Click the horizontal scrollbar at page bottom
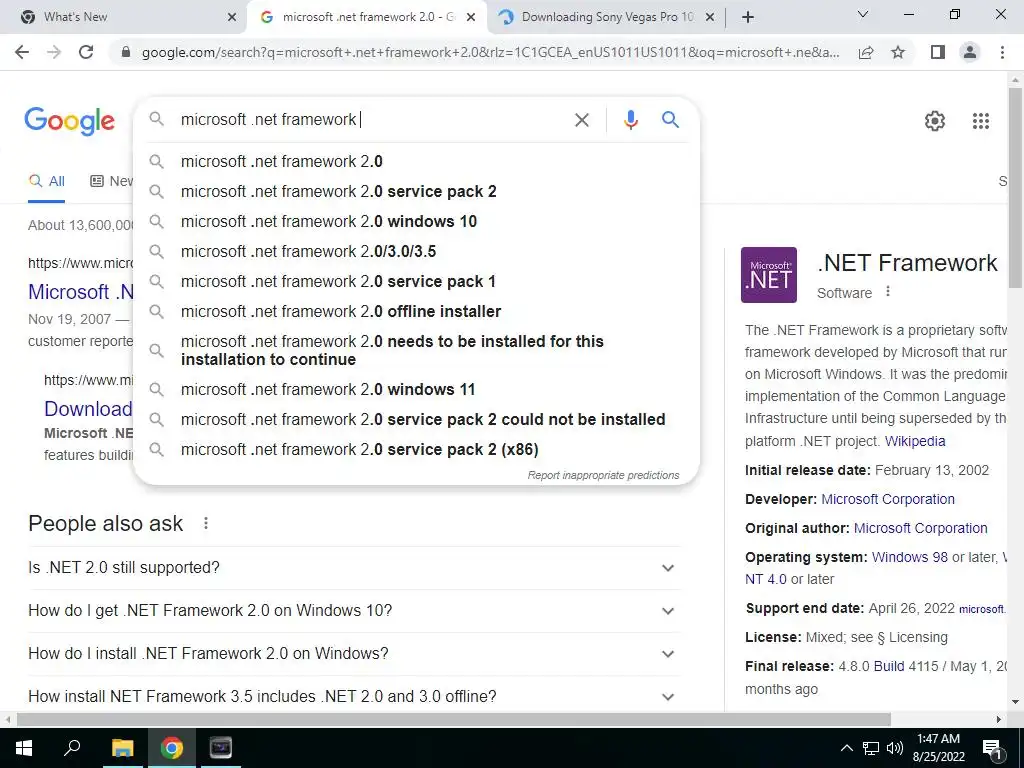This screenshot has width=1024, height=768. [x=454, y=720]
